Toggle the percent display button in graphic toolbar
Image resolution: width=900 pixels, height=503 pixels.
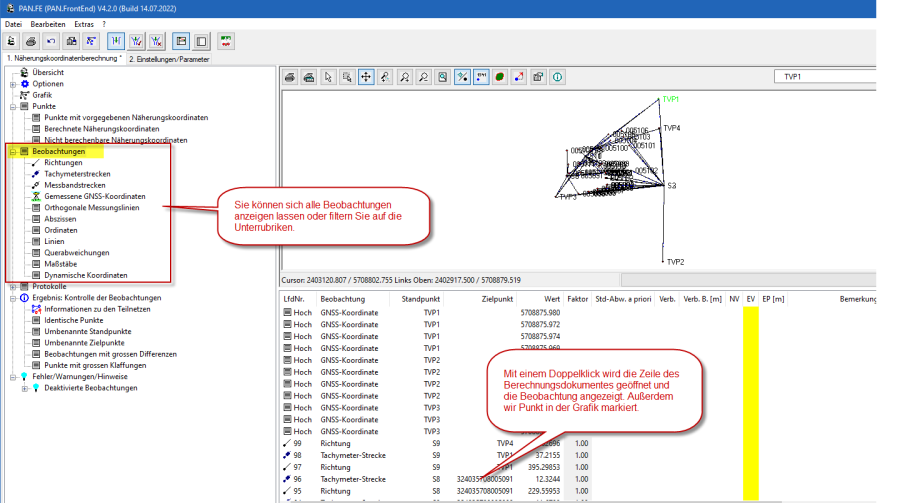tap(461, 76)
